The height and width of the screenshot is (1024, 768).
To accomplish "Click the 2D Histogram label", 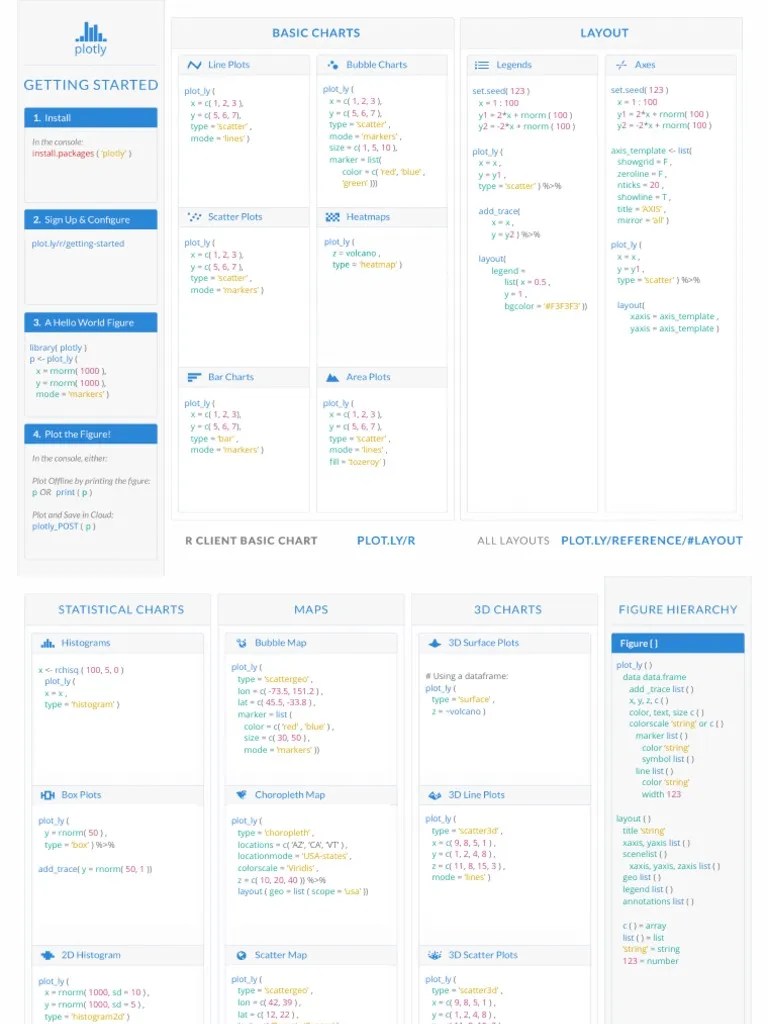I will (91, 955).
